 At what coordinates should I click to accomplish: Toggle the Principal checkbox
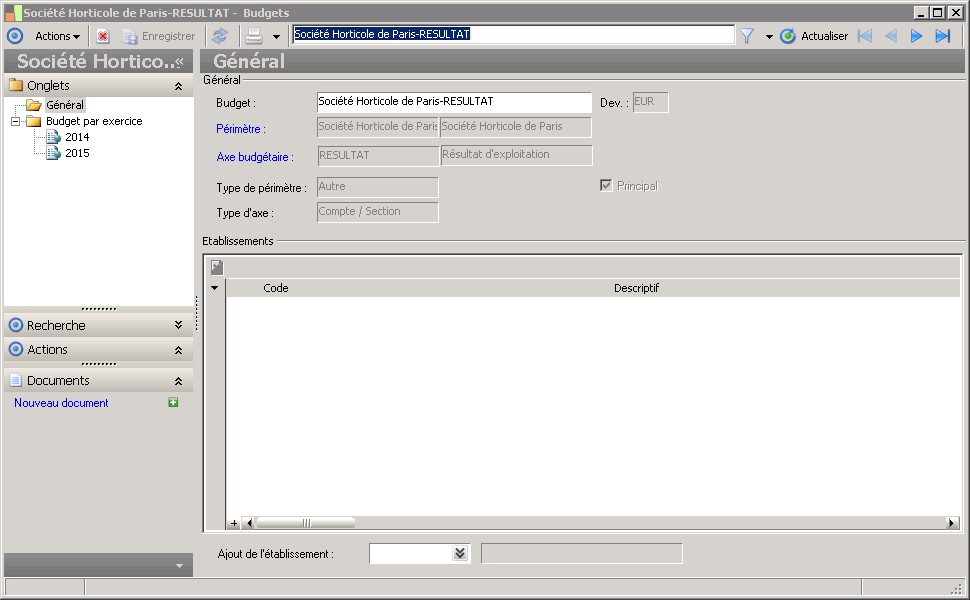[606, 186]
